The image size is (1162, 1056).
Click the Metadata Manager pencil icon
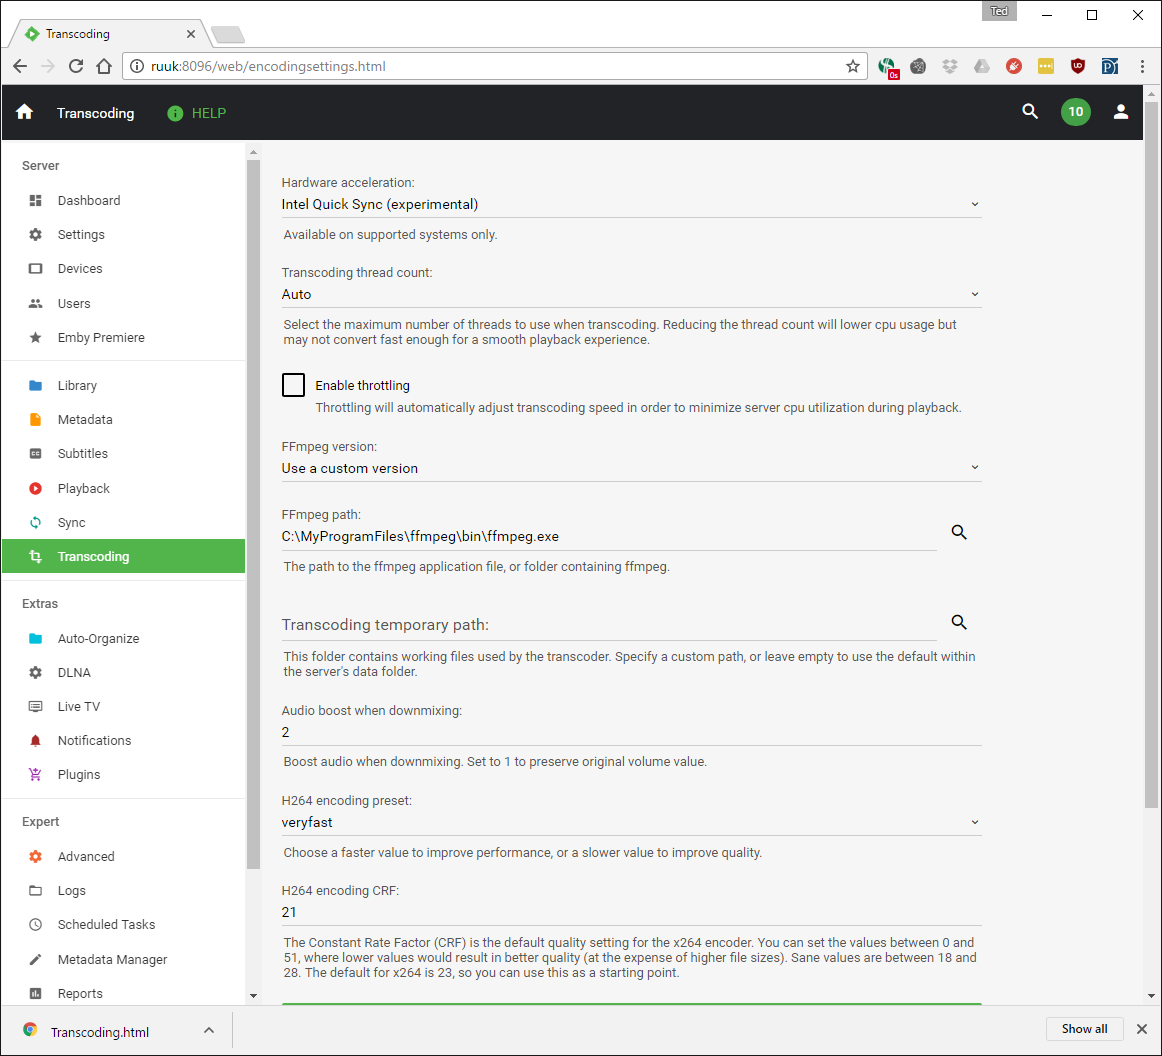click(36, 960)
